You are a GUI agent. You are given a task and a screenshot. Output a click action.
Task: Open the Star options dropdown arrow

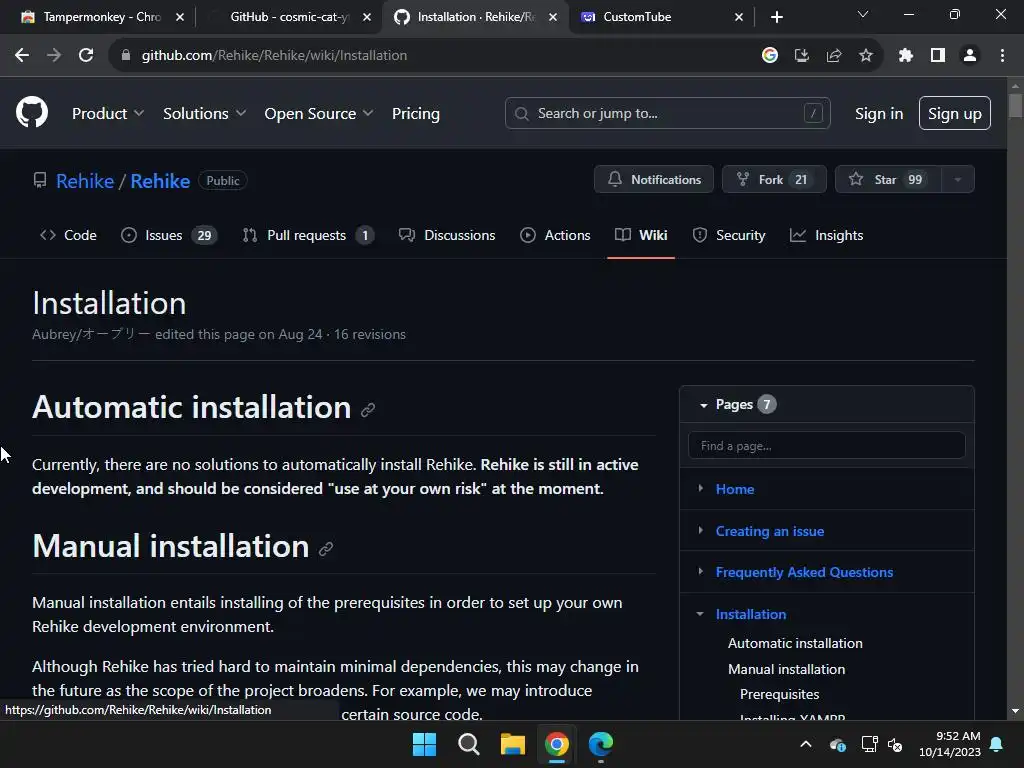957,180
